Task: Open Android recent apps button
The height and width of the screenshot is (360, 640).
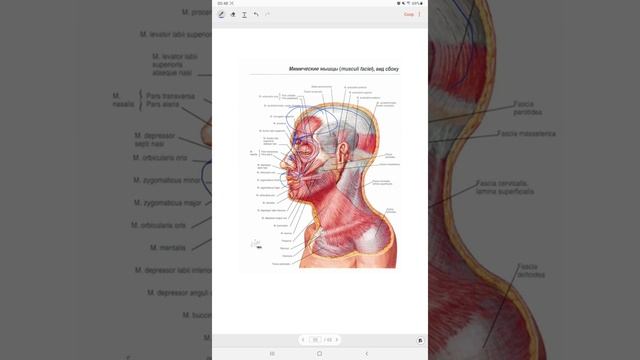Action: 272,354
